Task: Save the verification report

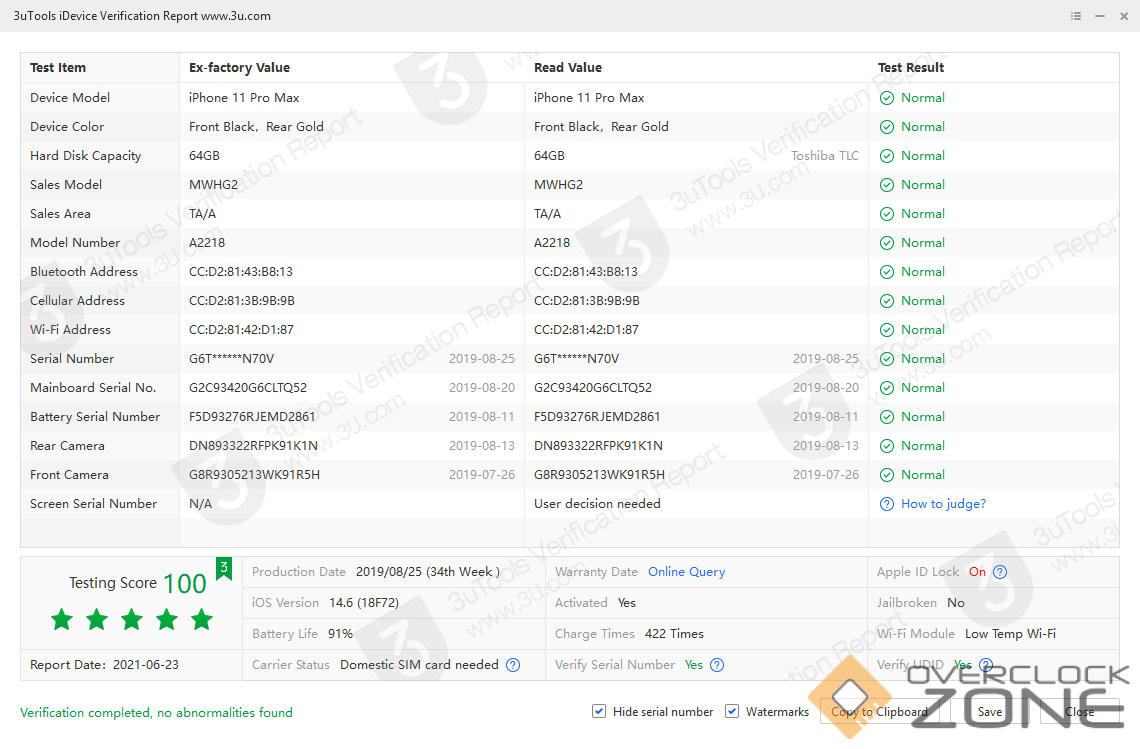Action: [x=989, y=712]
